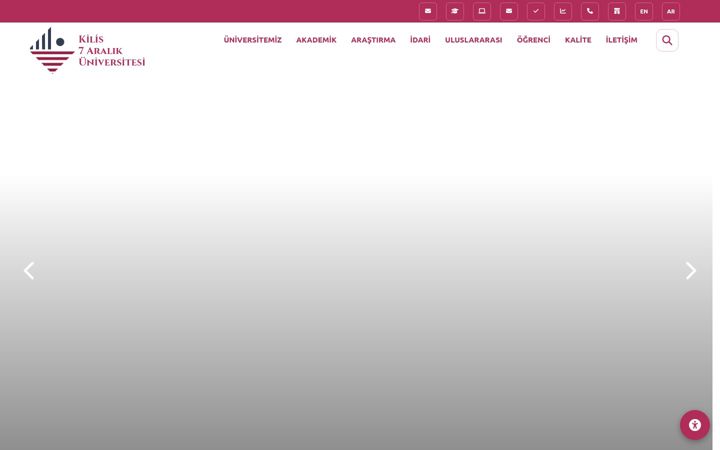This screenshot has height=450, width=720.
Task: Go to next slide with right arrow
Action: [x=691, y=270]
